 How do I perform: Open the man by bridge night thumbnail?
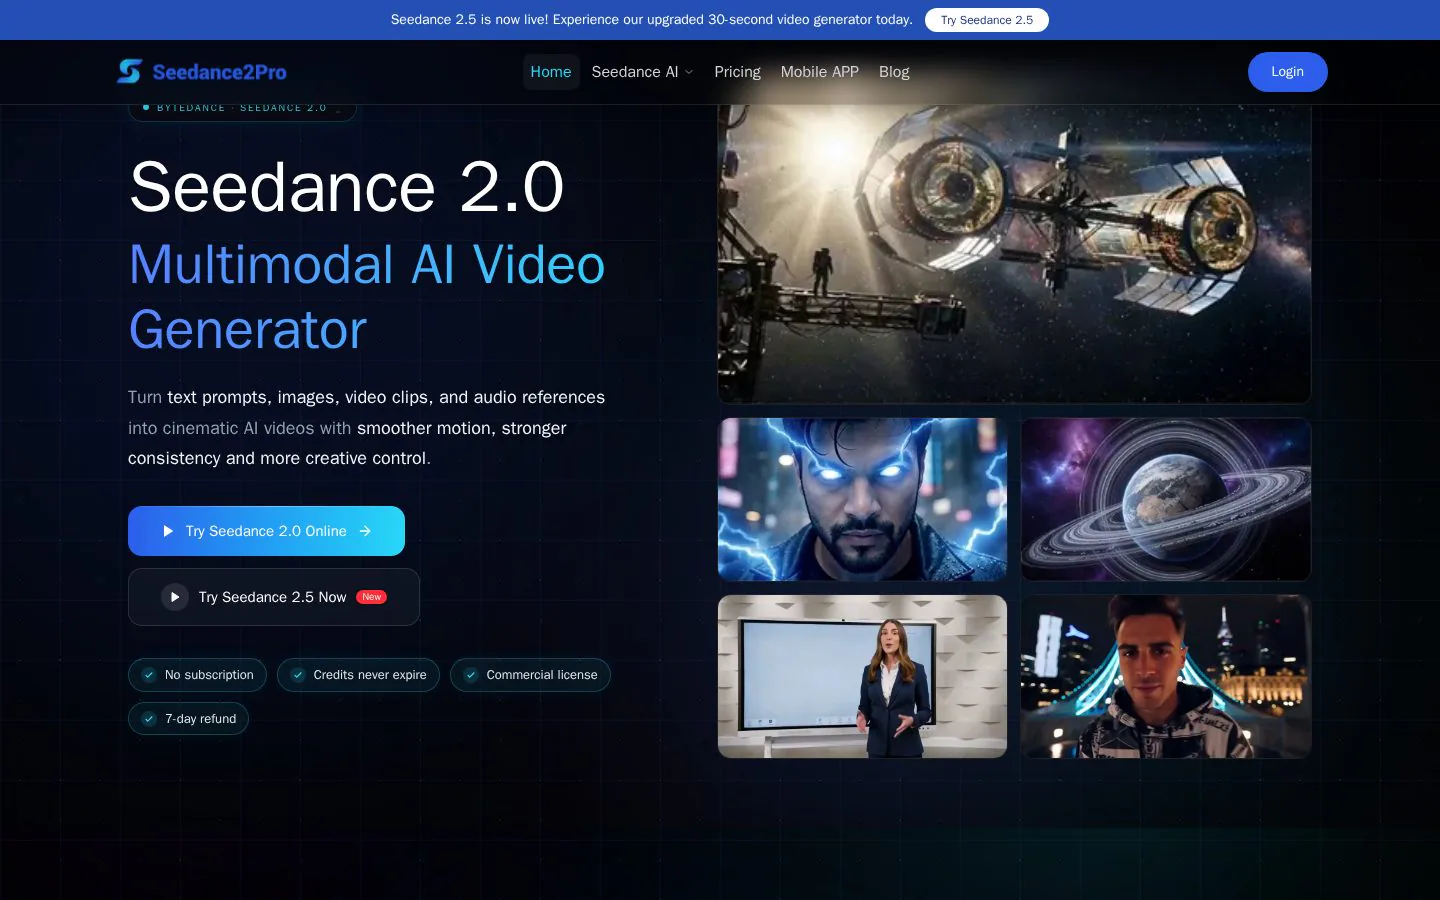click(x=1166, y=676)
